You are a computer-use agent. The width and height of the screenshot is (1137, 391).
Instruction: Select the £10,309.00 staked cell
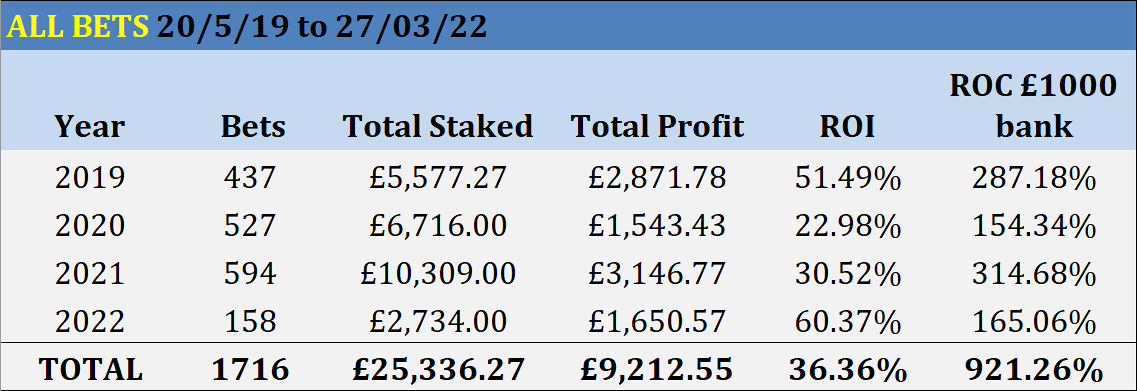tap(438, 273)
